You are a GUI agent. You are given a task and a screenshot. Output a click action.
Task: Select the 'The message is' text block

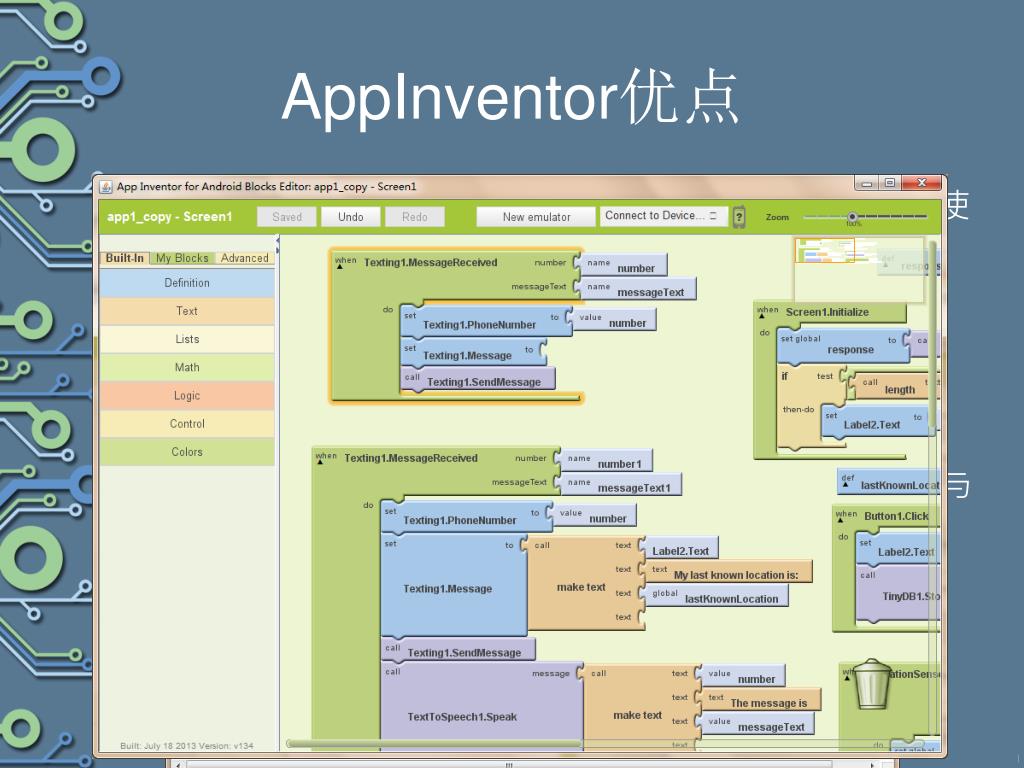coord(761,699)
